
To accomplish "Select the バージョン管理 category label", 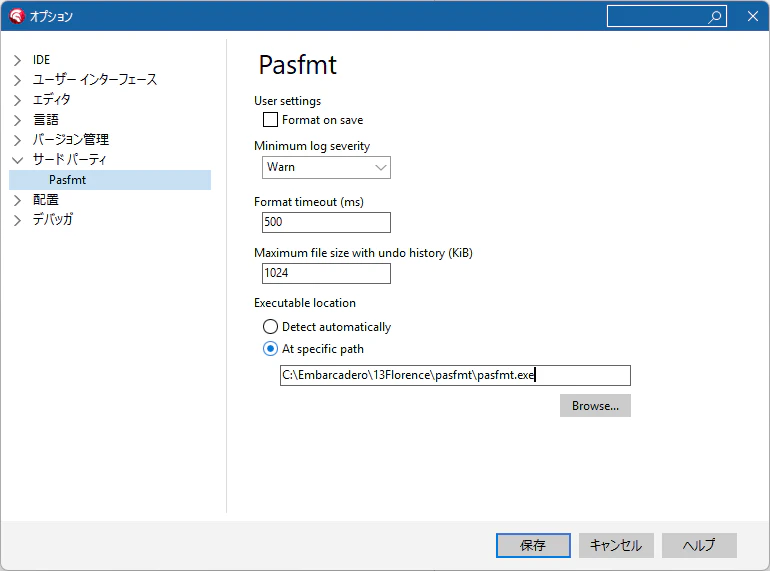I will click(x=71, y=139).
